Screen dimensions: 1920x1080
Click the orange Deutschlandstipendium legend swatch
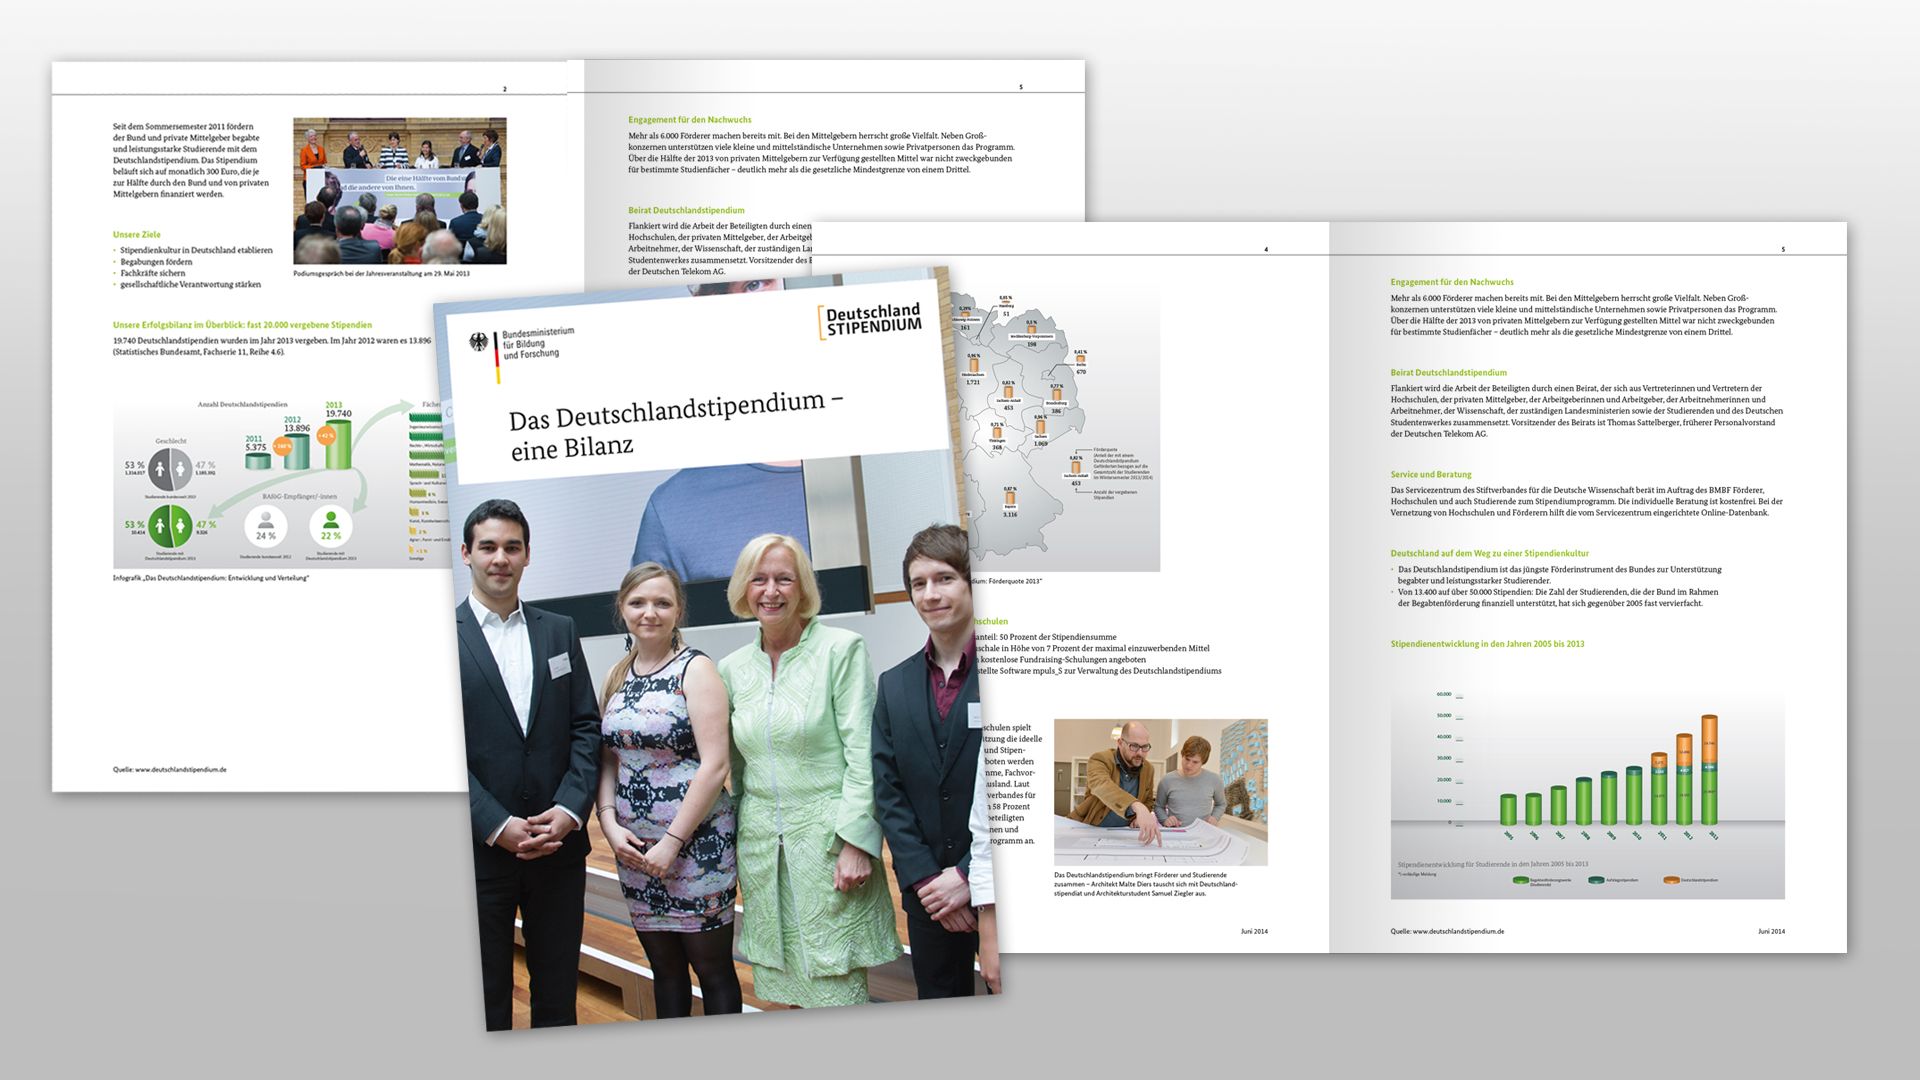pos(1671,880)
